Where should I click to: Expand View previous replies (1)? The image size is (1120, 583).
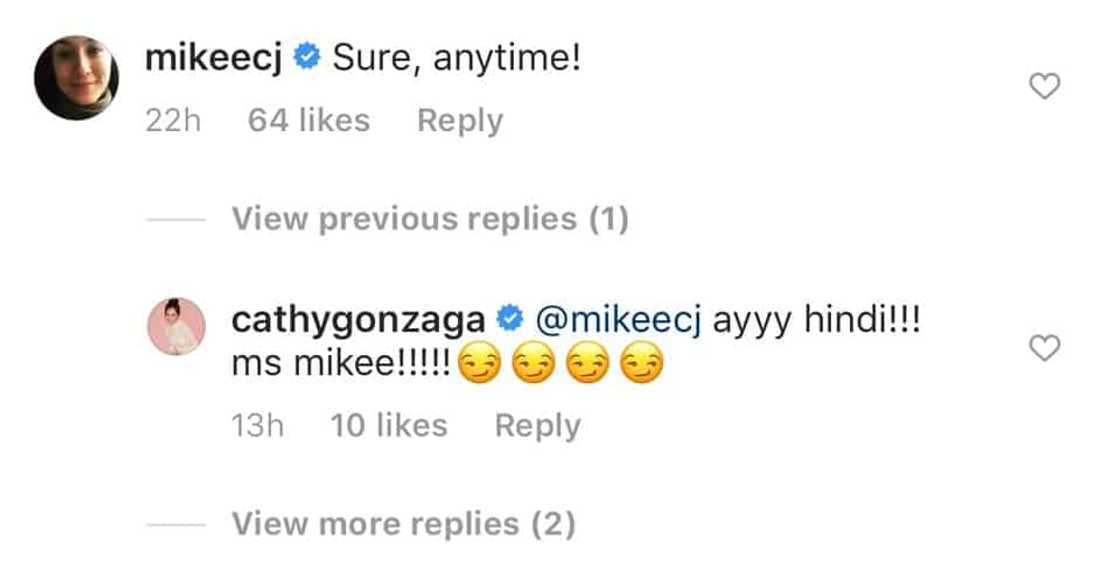(430, 219)
